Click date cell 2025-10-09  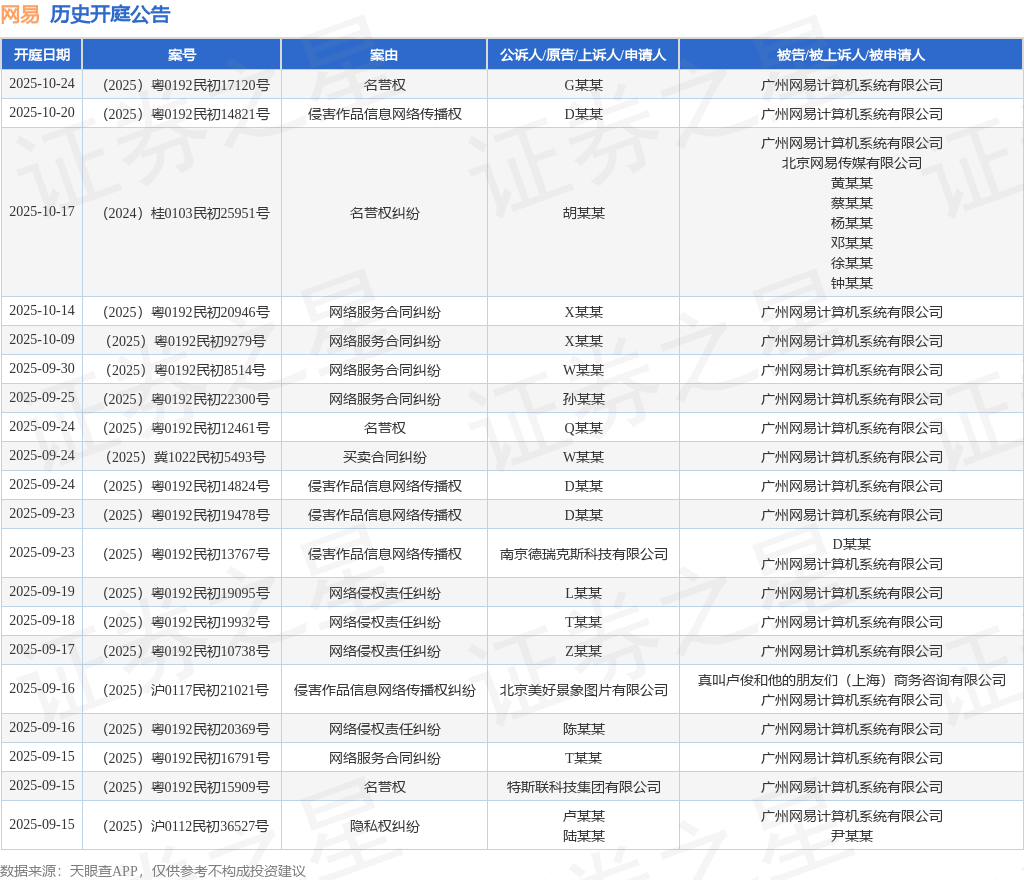pos(42,339)
